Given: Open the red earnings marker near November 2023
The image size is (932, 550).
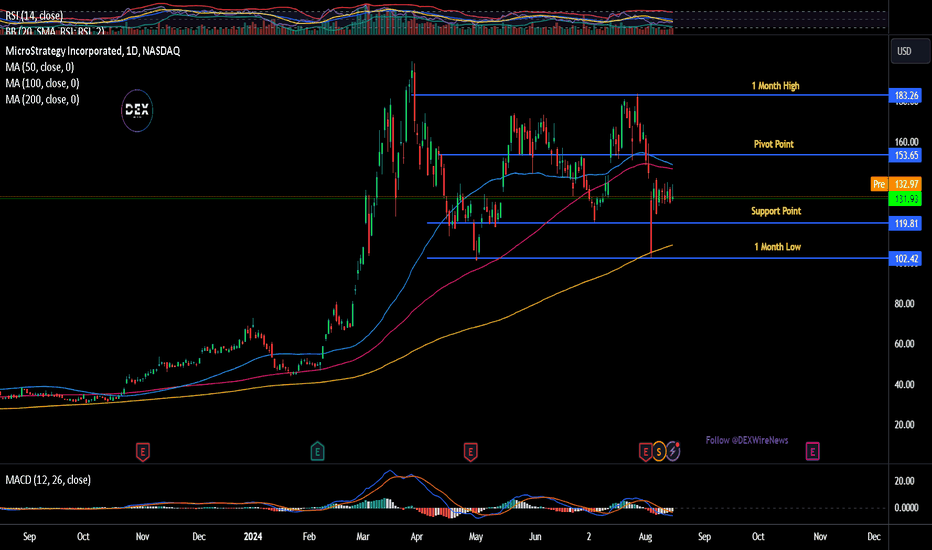Looking at the screenshot, I should point(143,452).
